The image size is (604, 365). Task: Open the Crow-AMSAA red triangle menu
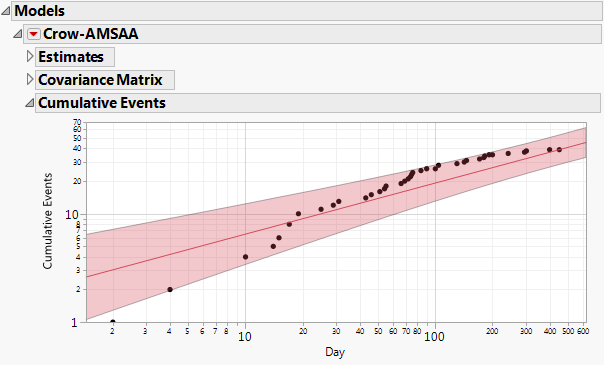coord(34,34)
